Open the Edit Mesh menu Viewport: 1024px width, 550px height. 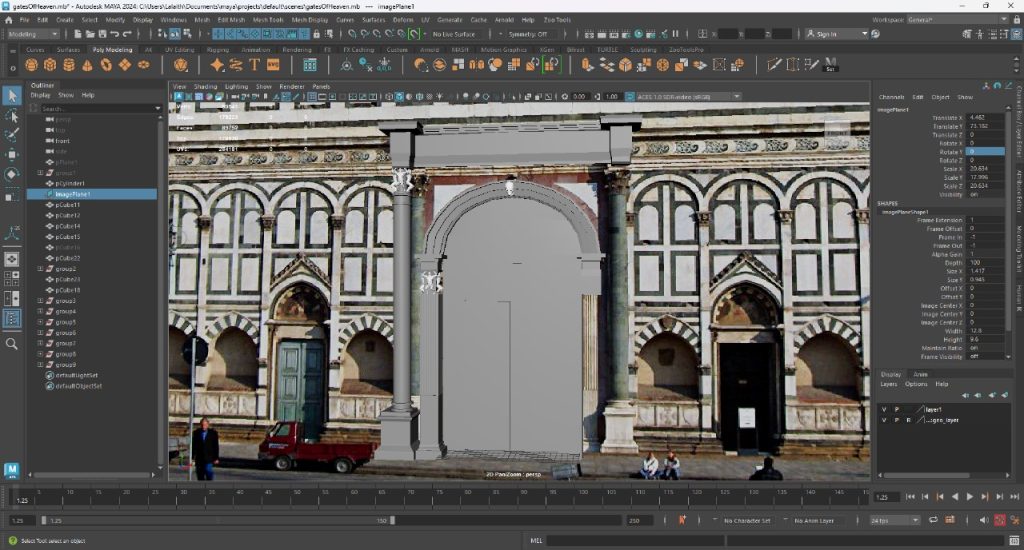[231, 20]
